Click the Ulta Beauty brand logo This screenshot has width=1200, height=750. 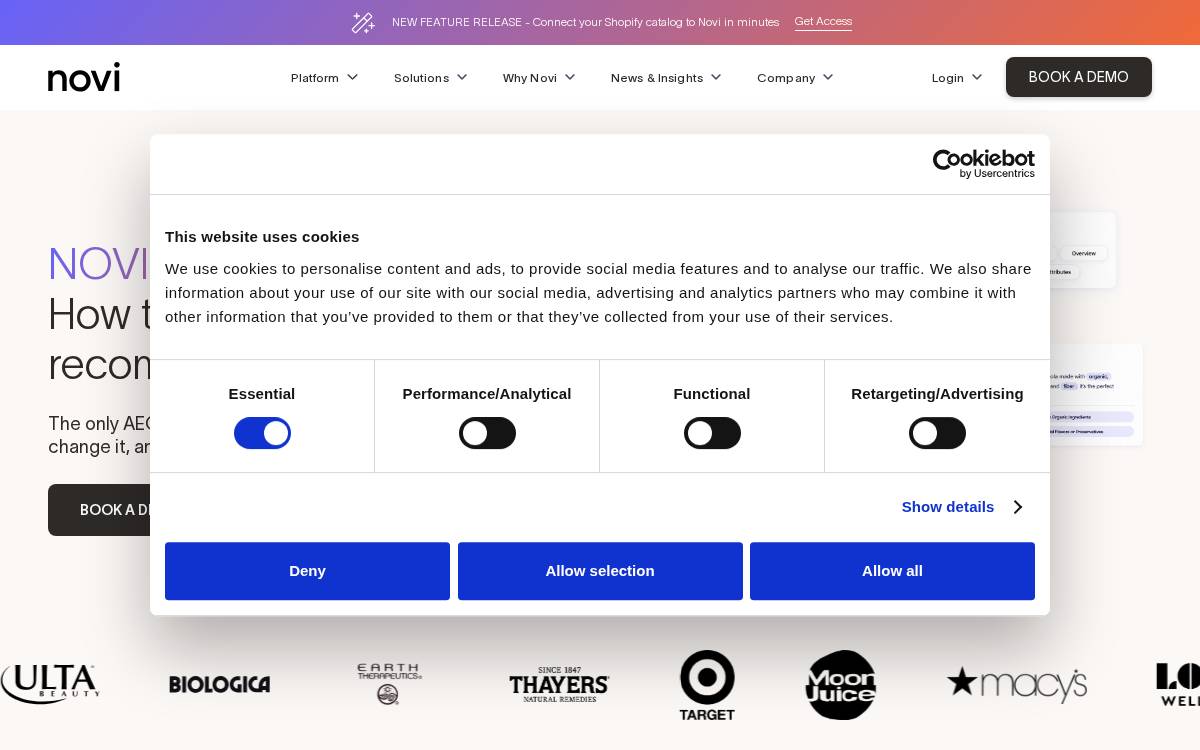pyautogui.click(x=50, y=684)
